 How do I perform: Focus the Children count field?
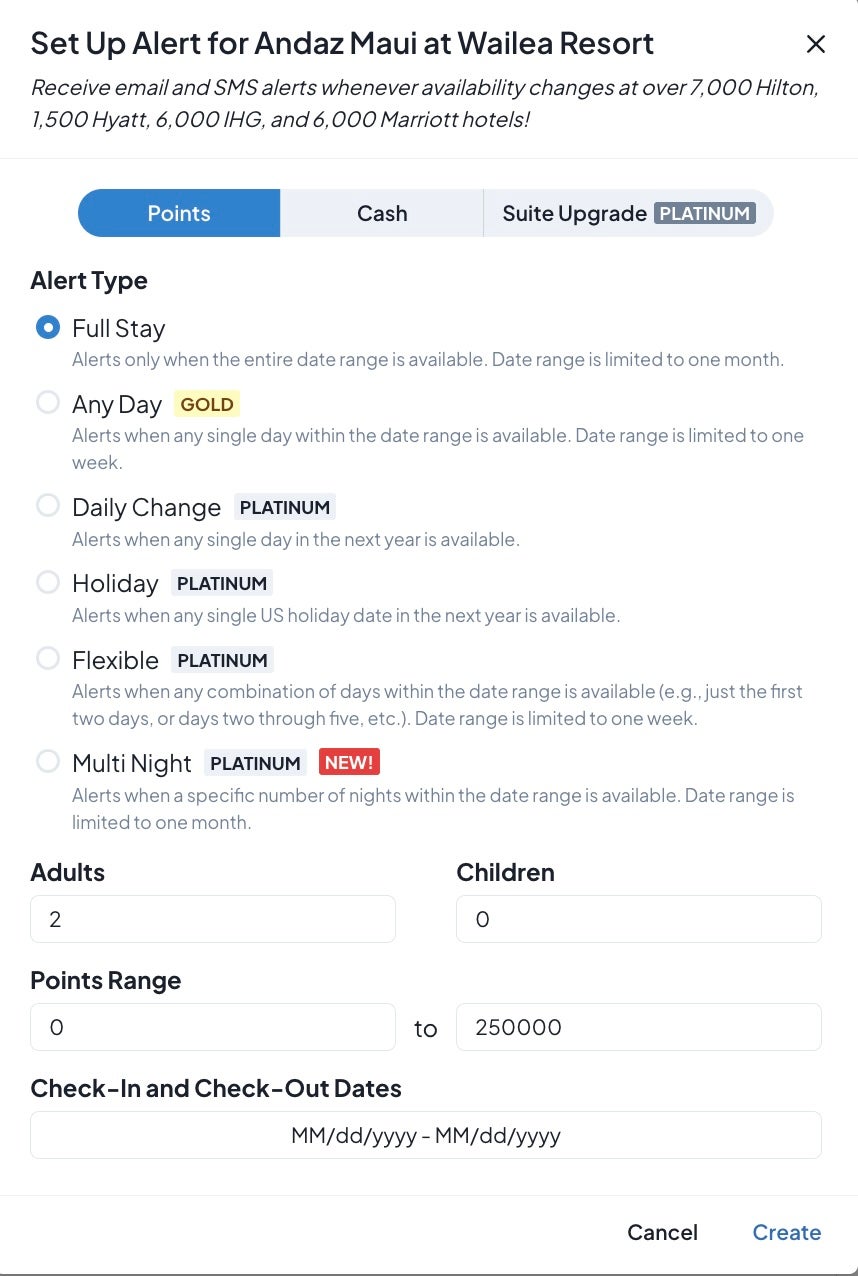coord(638,919)
